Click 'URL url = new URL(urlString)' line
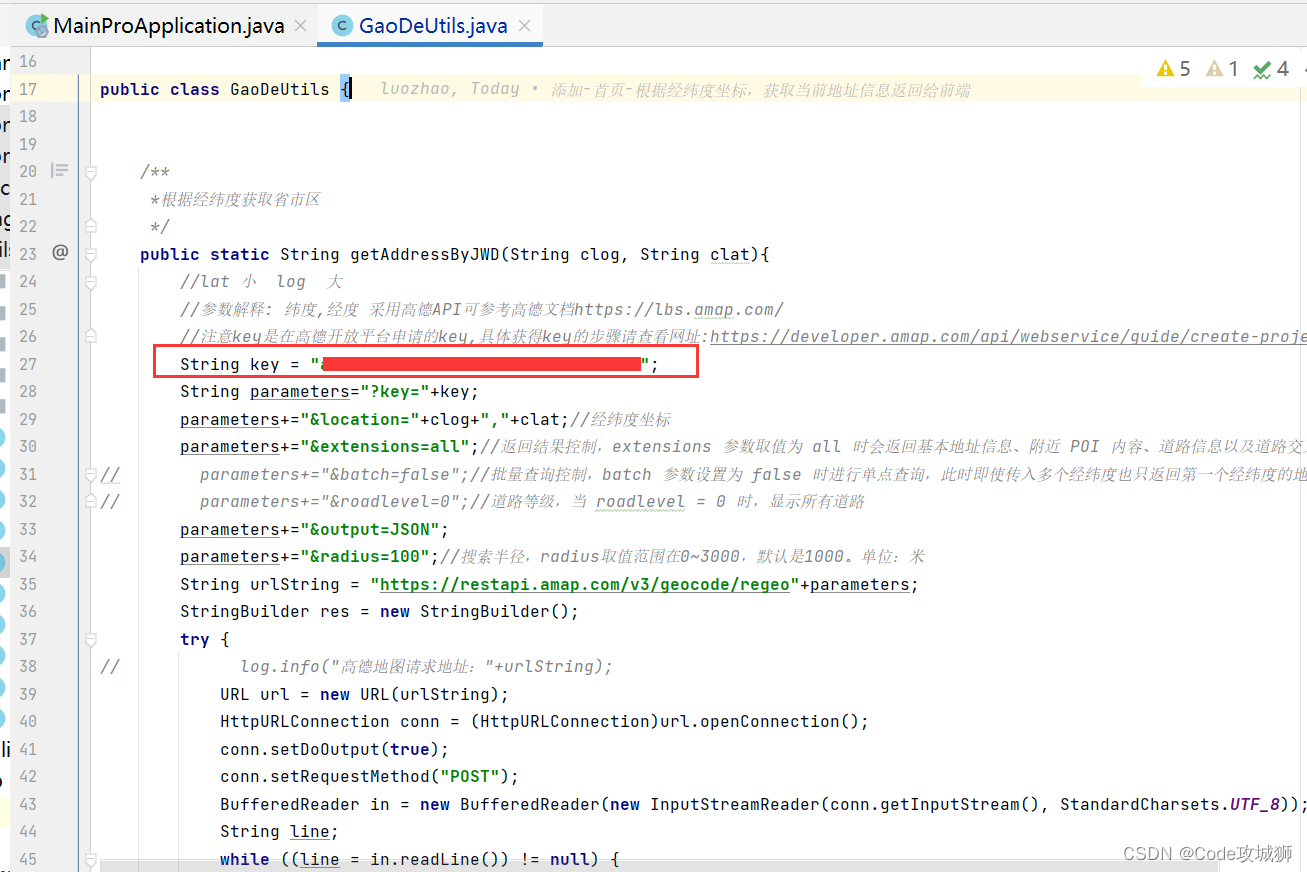 (365, 694)
